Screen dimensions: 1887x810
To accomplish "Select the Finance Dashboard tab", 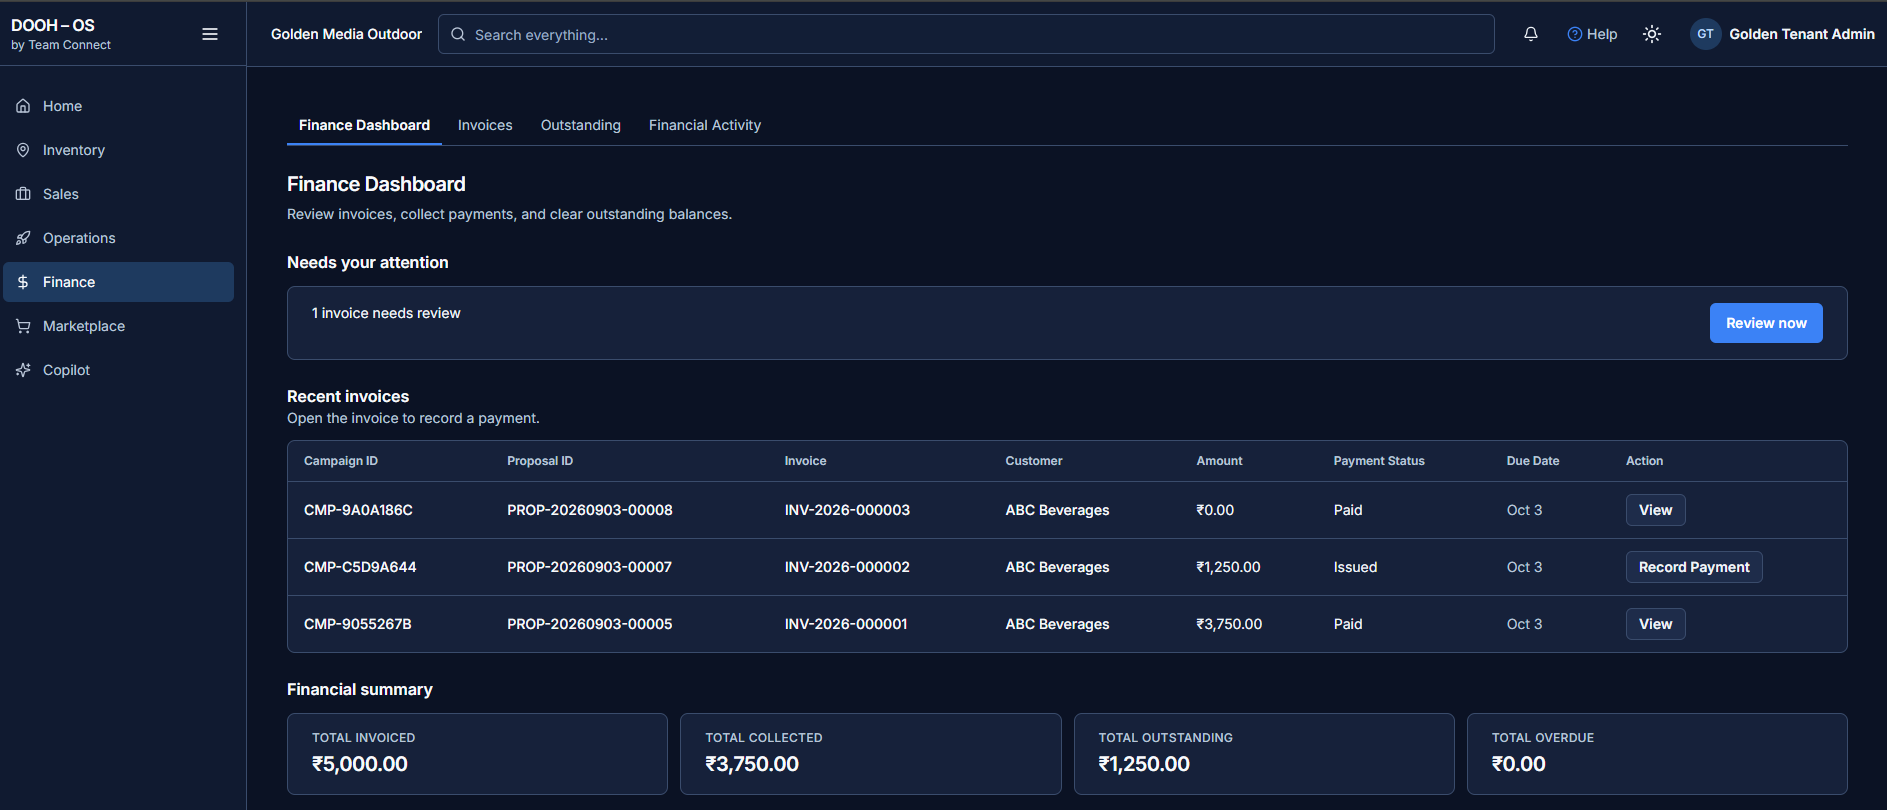I will click(364, 125).
